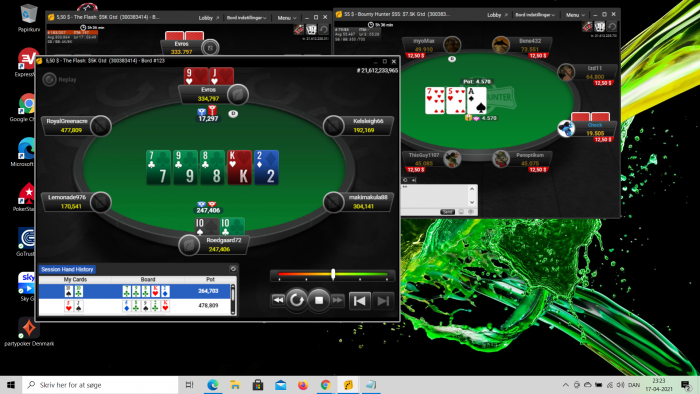Select the Session Hand History tab
The height and width of the screenshot is (394, 700).
coord(67,270)
